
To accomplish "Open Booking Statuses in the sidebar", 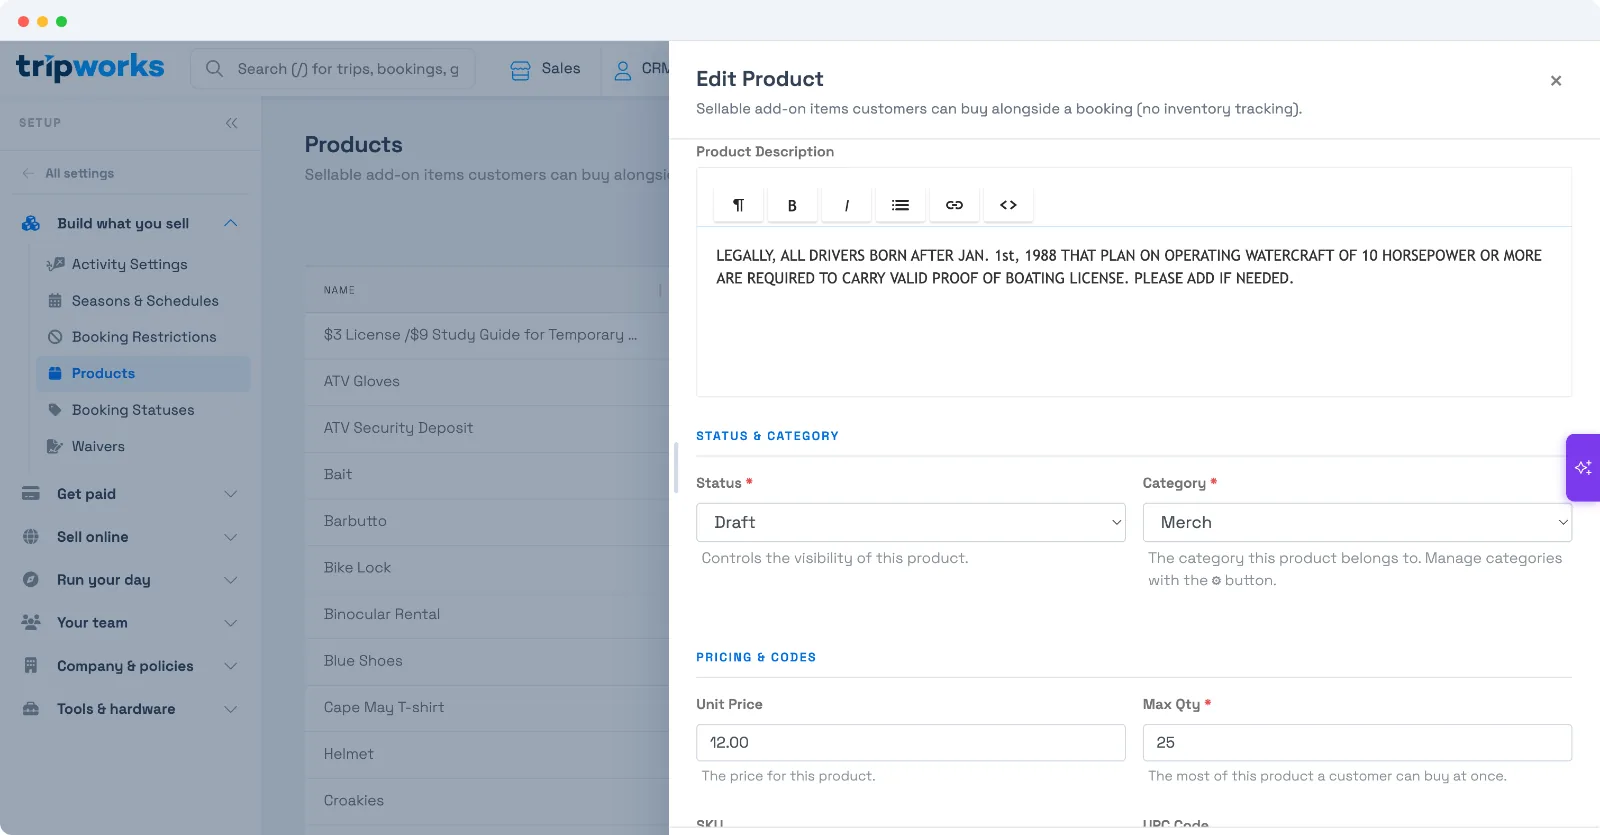I will (x=133, y=410).
